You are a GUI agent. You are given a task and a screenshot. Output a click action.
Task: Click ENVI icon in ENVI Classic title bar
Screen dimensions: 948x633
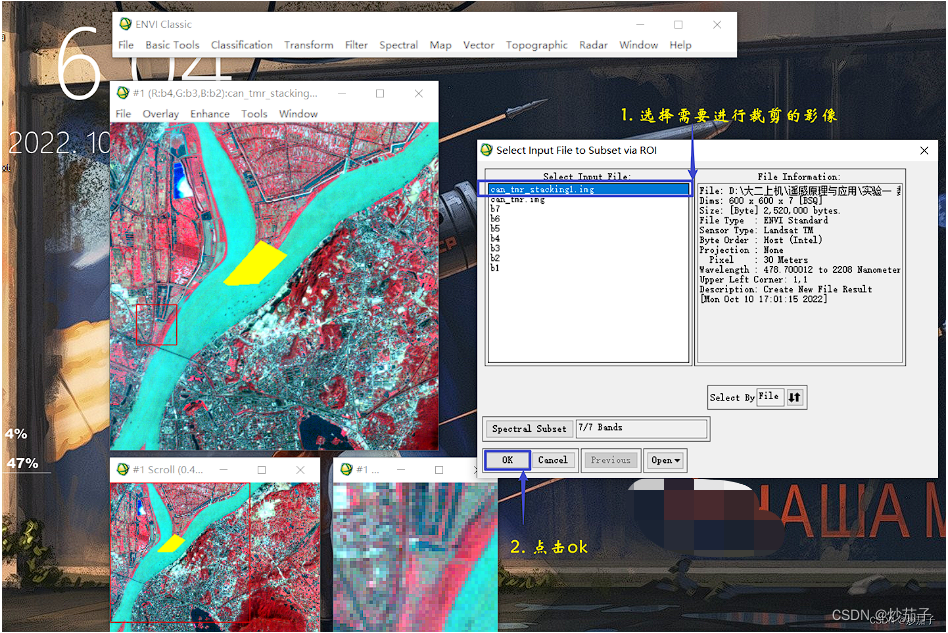(126, 24)
